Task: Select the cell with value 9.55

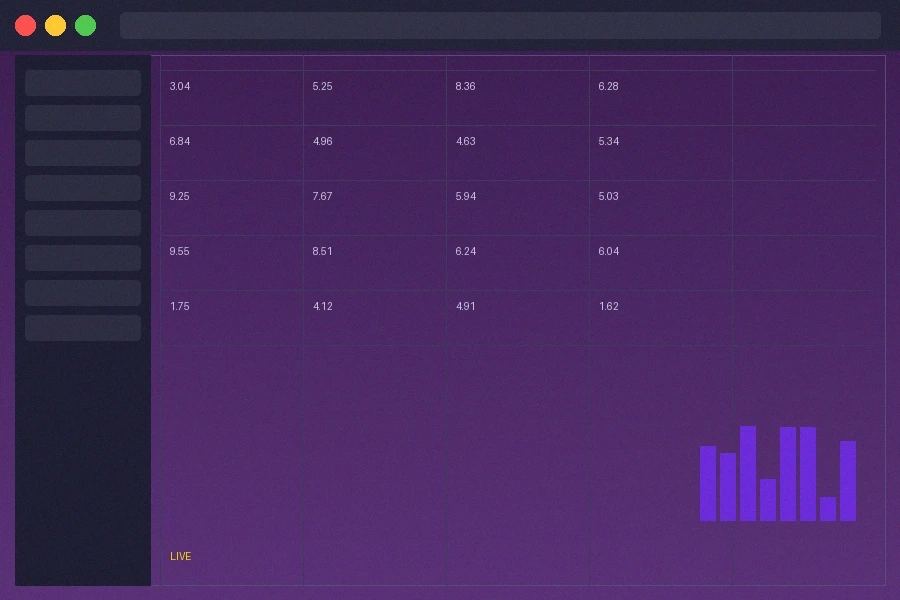Action: point(180,252)
